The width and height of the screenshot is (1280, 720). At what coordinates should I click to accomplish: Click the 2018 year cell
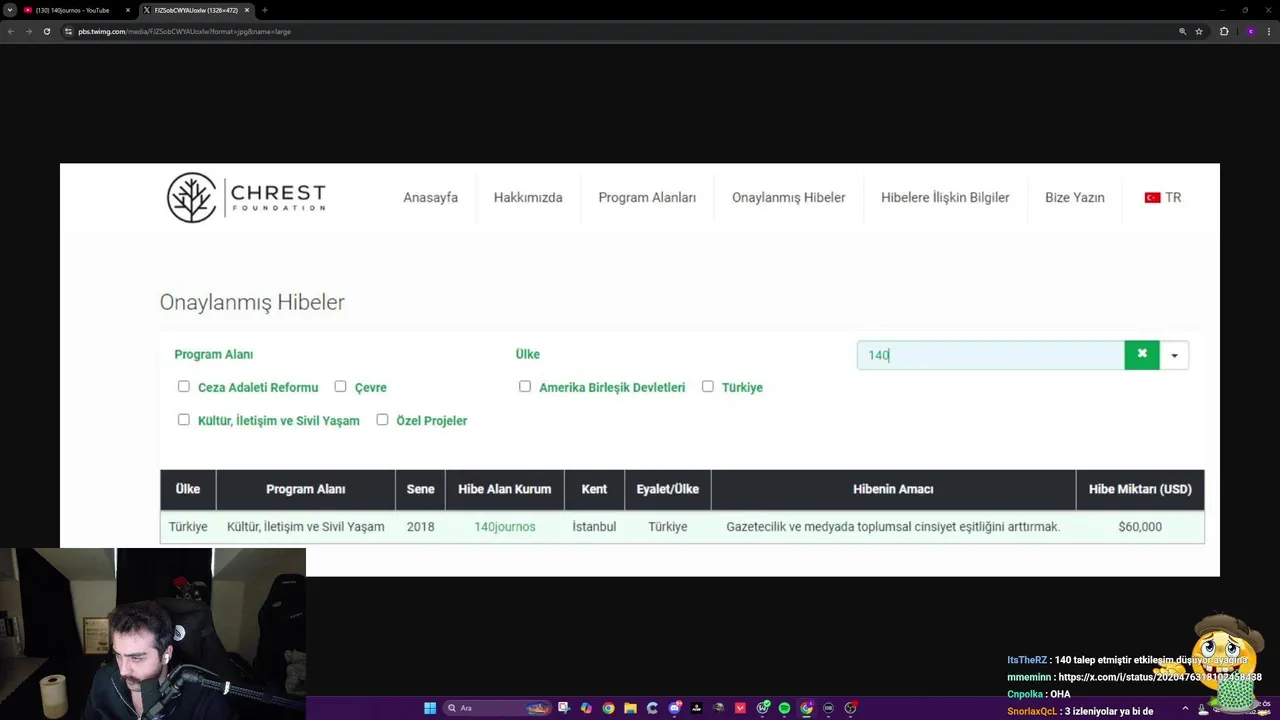[x=421, y=527]
